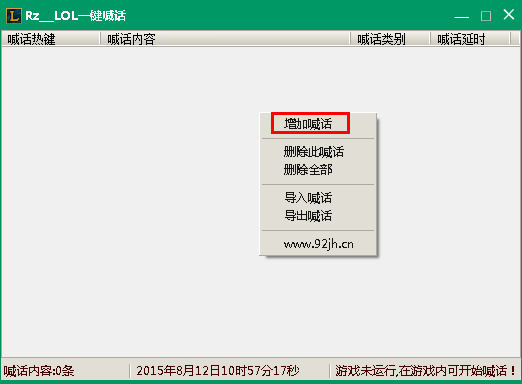Click the LOL app icon in title bar
Screen dimensions: 522x384
click(14, 16)
